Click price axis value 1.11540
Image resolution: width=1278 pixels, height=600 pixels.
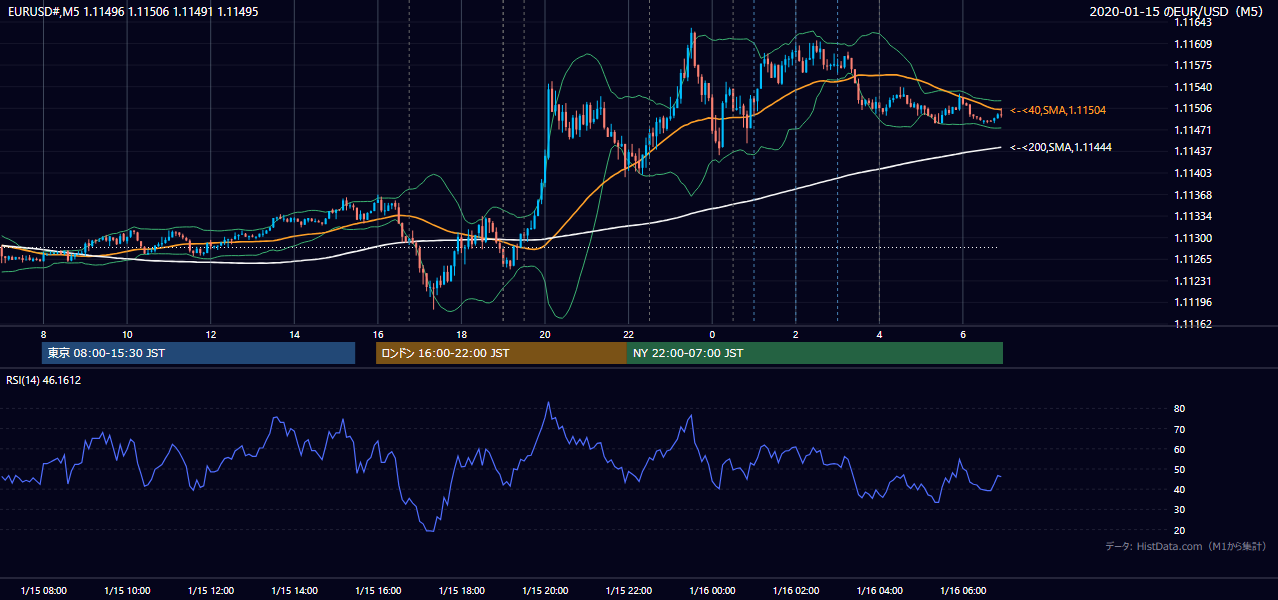click(1193, 88)
